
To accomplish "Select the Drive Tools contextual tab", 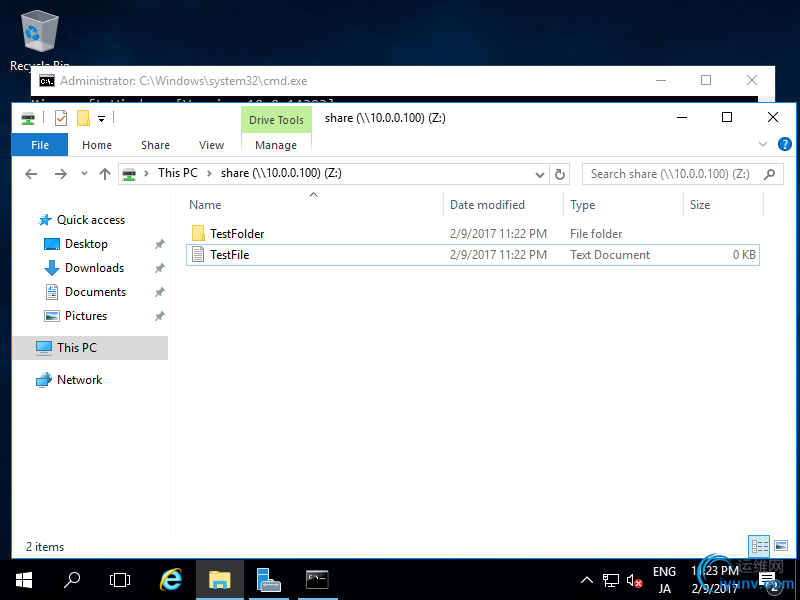I will coord(276,120).
